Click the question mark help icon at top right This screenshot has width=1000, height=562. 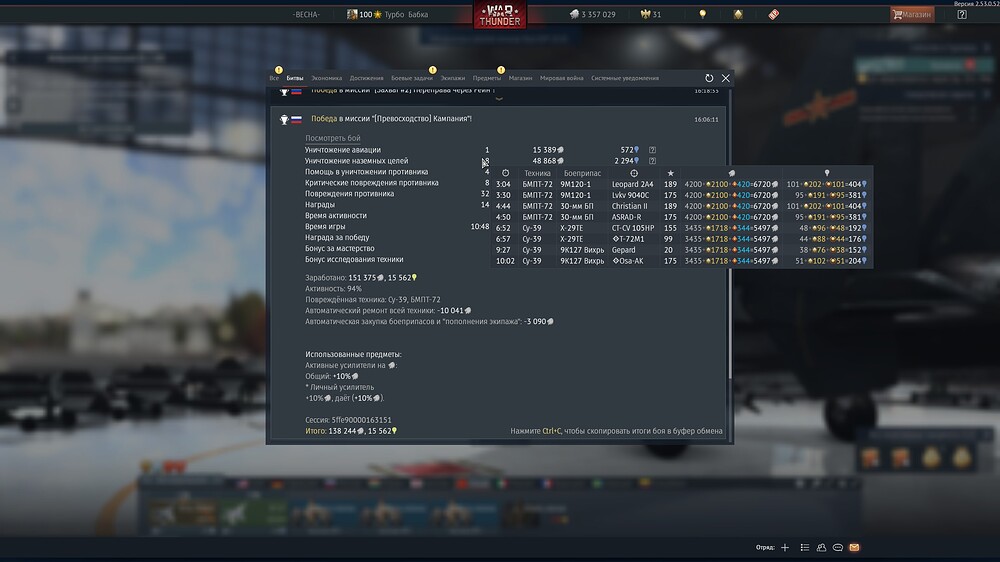click(962, 15)
